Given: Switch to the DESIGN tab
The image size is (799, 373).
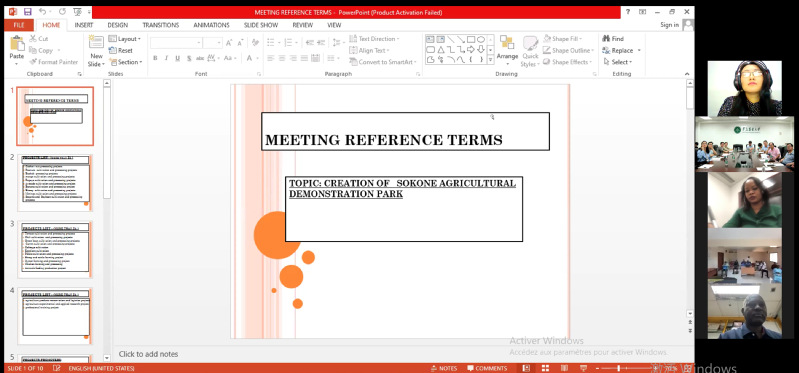Looking at the screenshot, I should tap(118, 25).
